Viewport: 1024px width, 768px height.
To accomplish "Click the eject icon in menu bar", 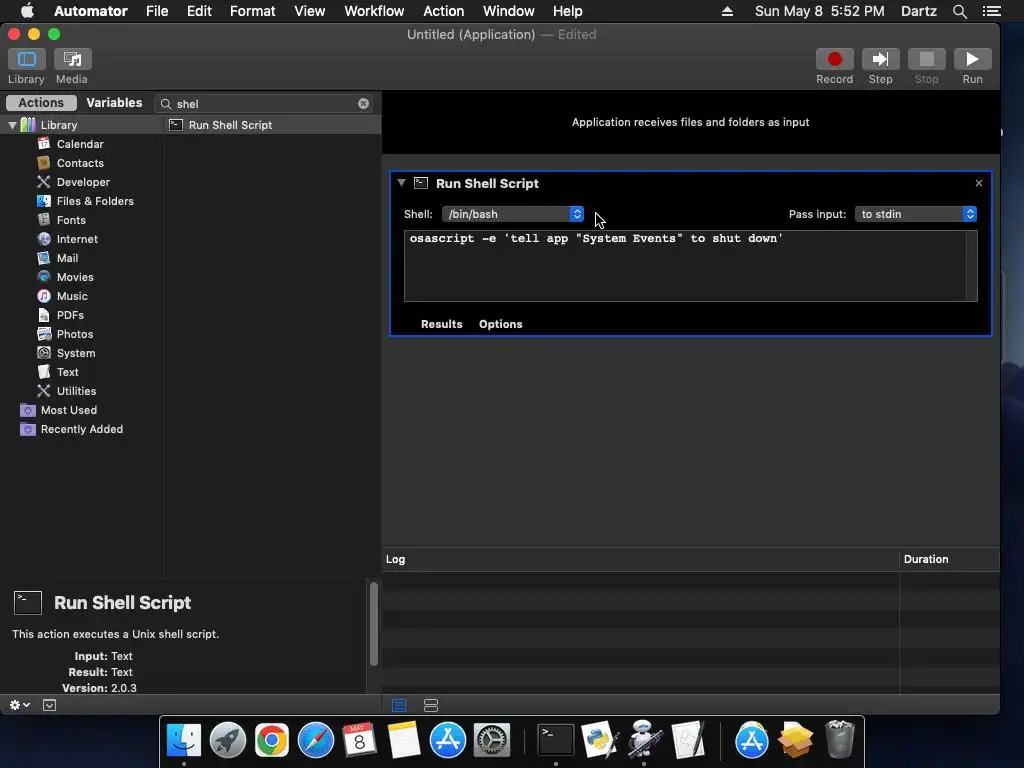I will (x=727, y=11).
